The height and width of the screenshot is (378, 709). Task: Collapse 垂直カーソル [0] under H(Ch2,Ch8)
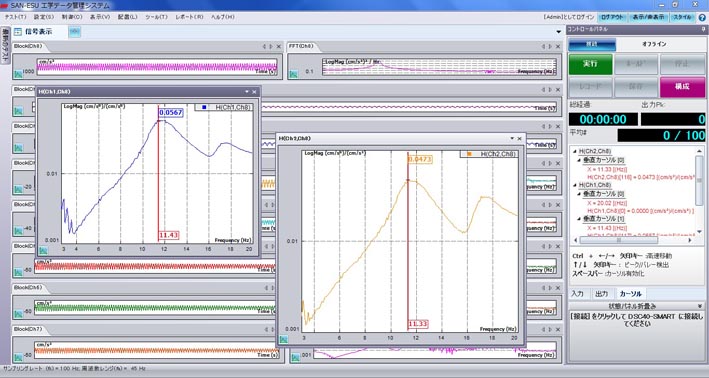point(580,160)
